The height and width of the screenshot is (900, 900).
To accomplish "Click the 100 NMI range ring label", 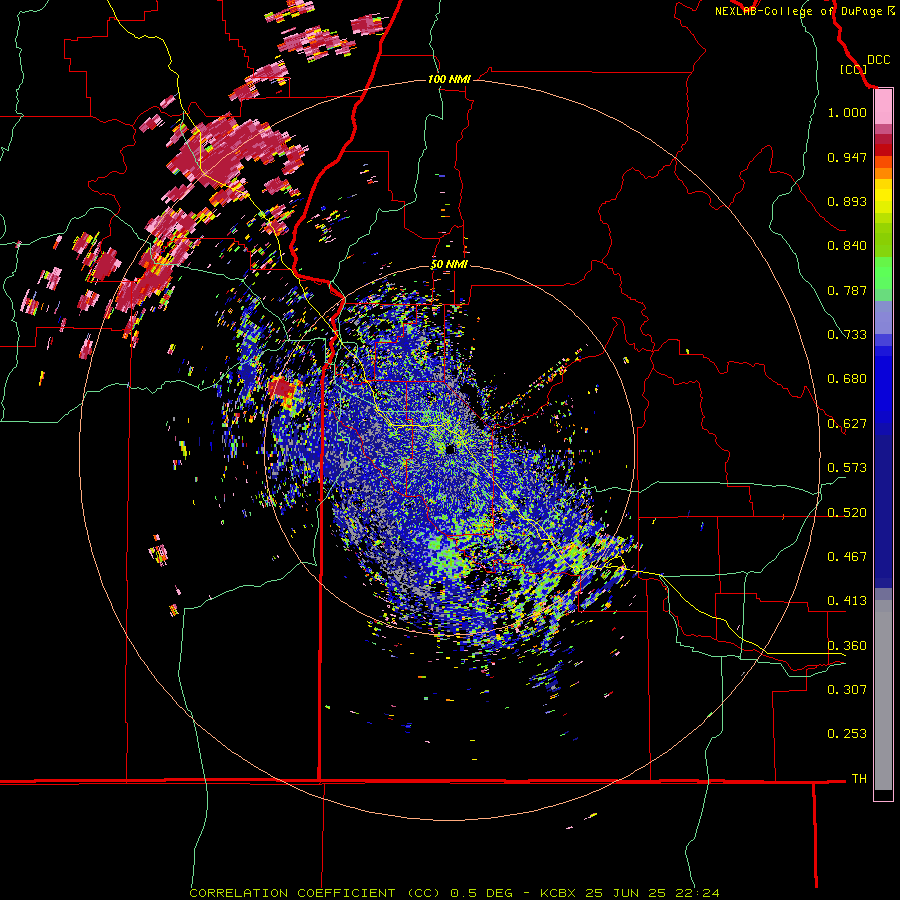I will [x=449, y=79].
